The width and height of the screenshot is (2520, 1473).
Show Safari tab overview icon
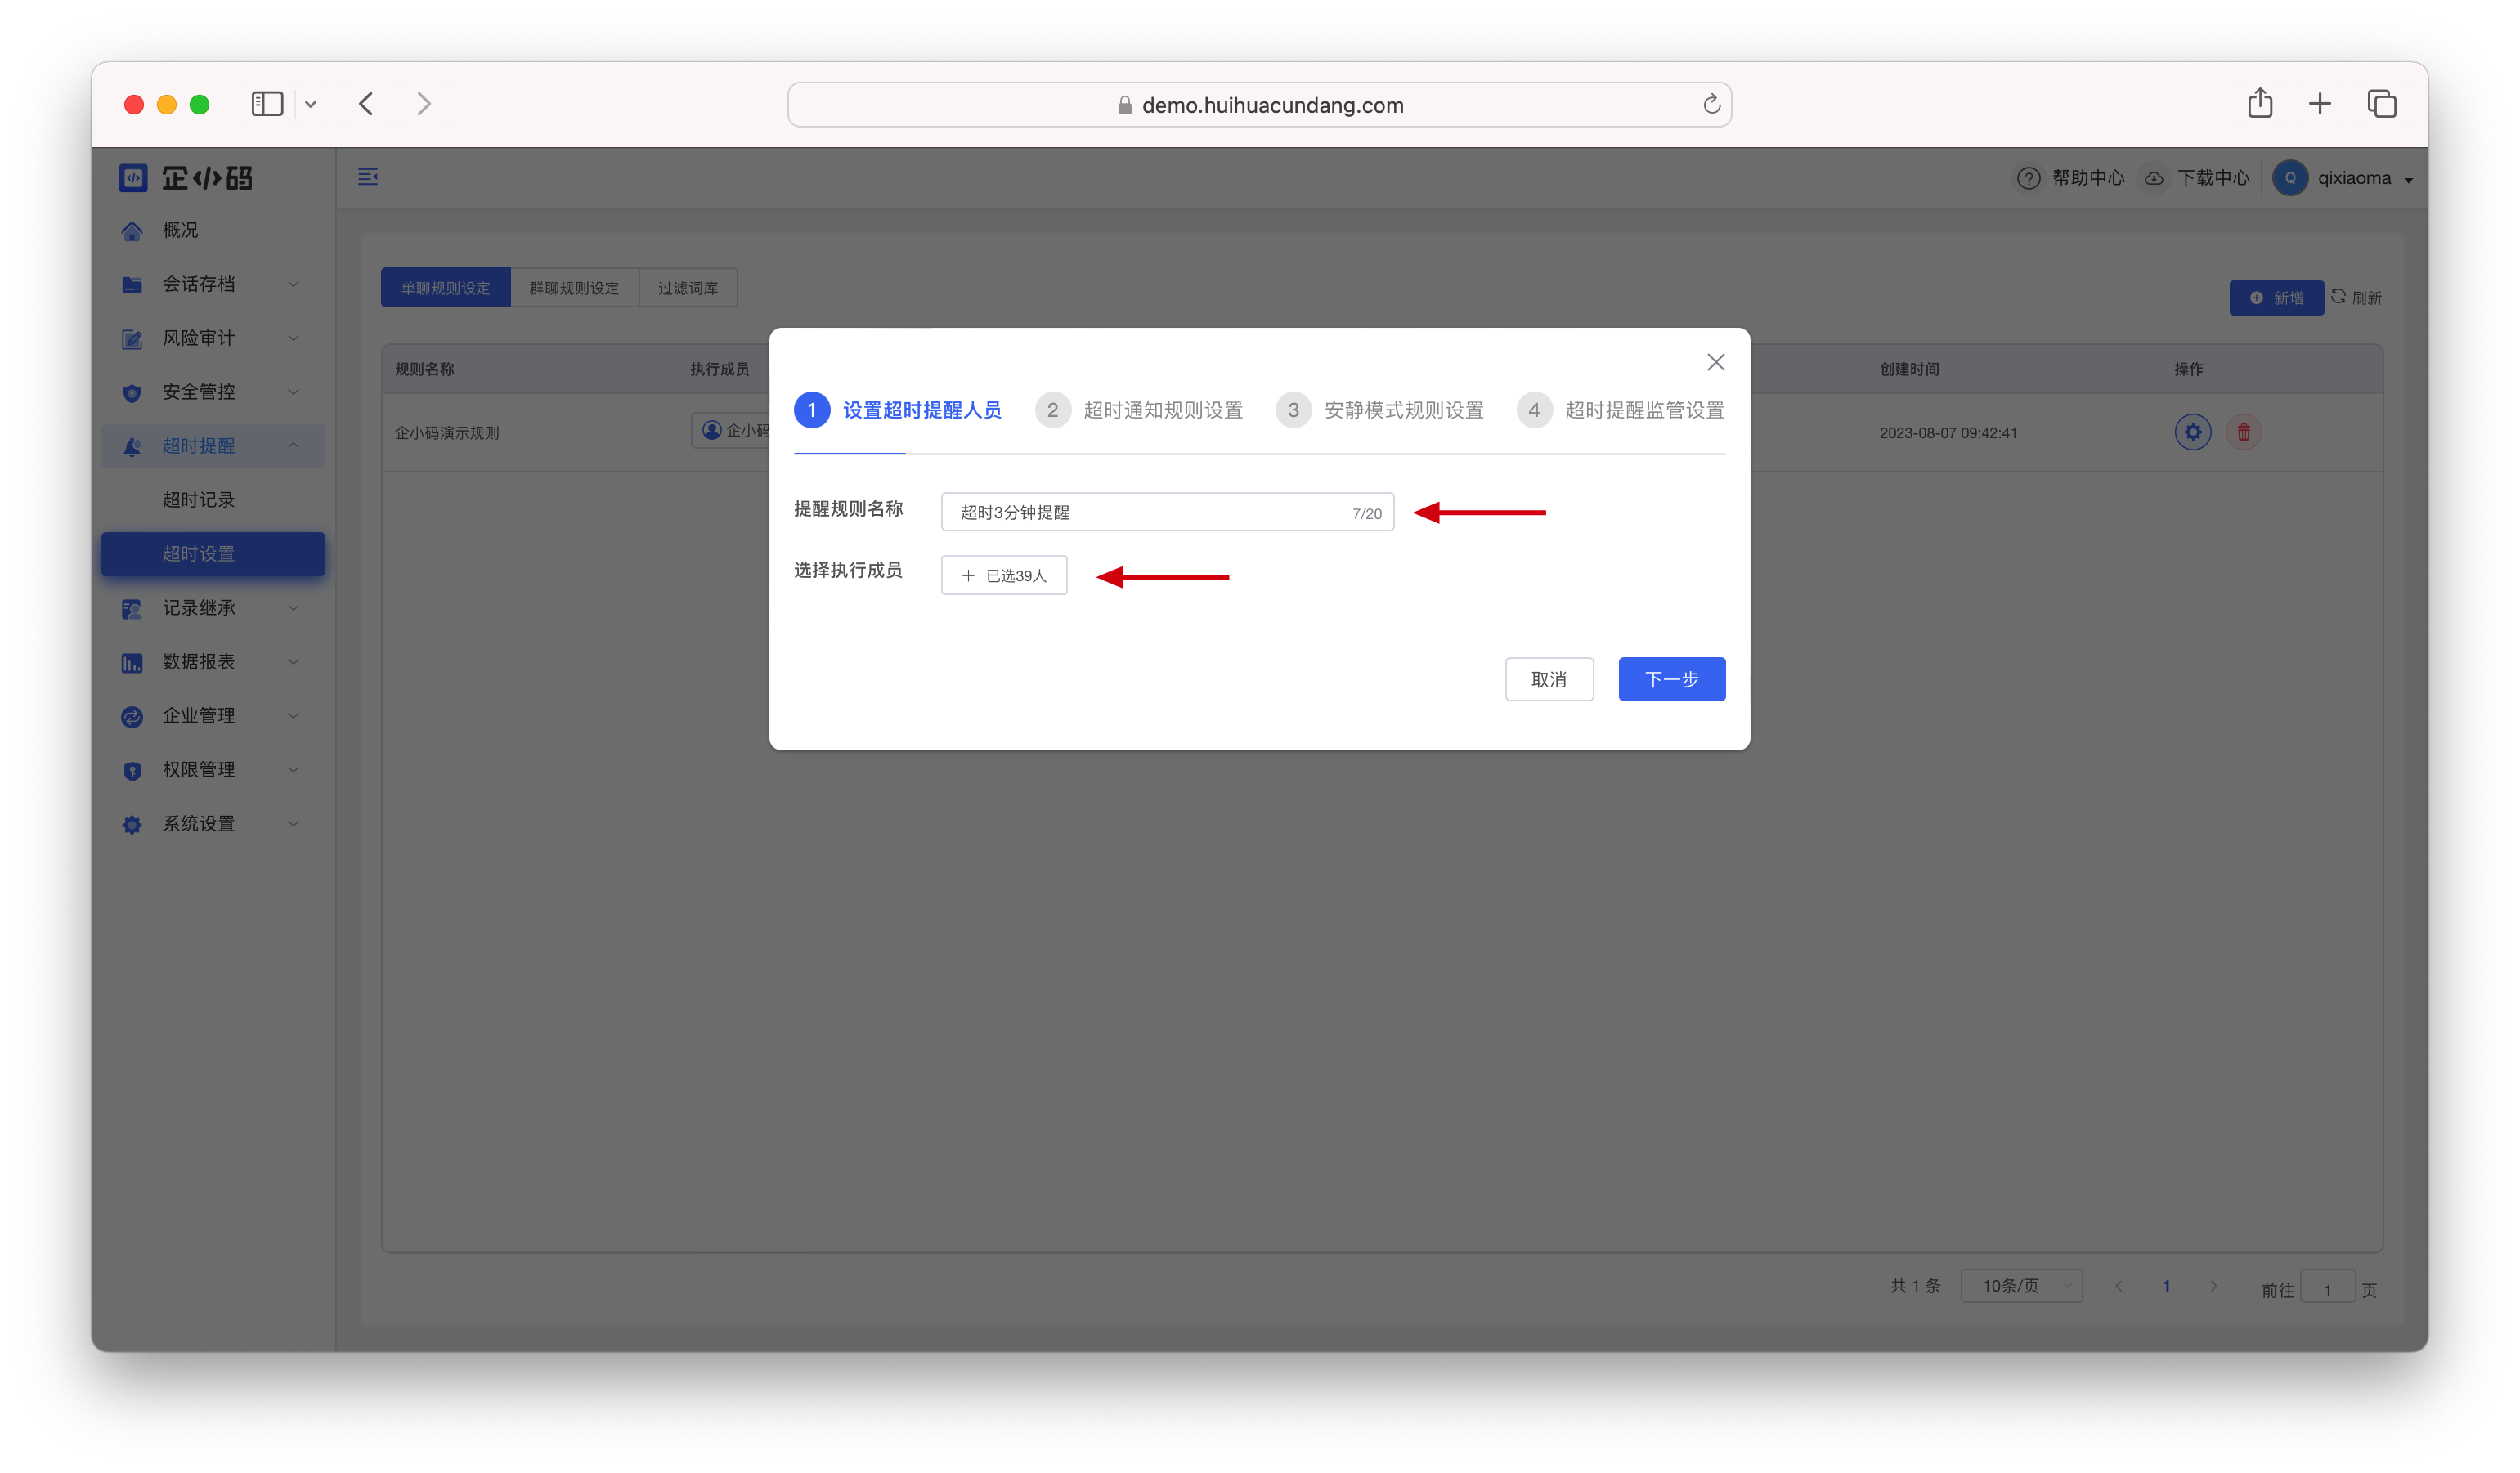[x=2382, y=103]
